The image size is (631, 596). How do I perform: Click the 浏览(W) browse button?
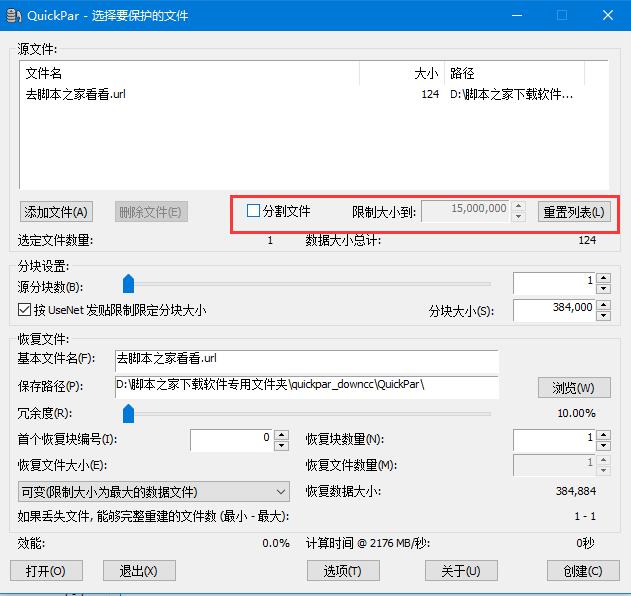pos(574,388)
